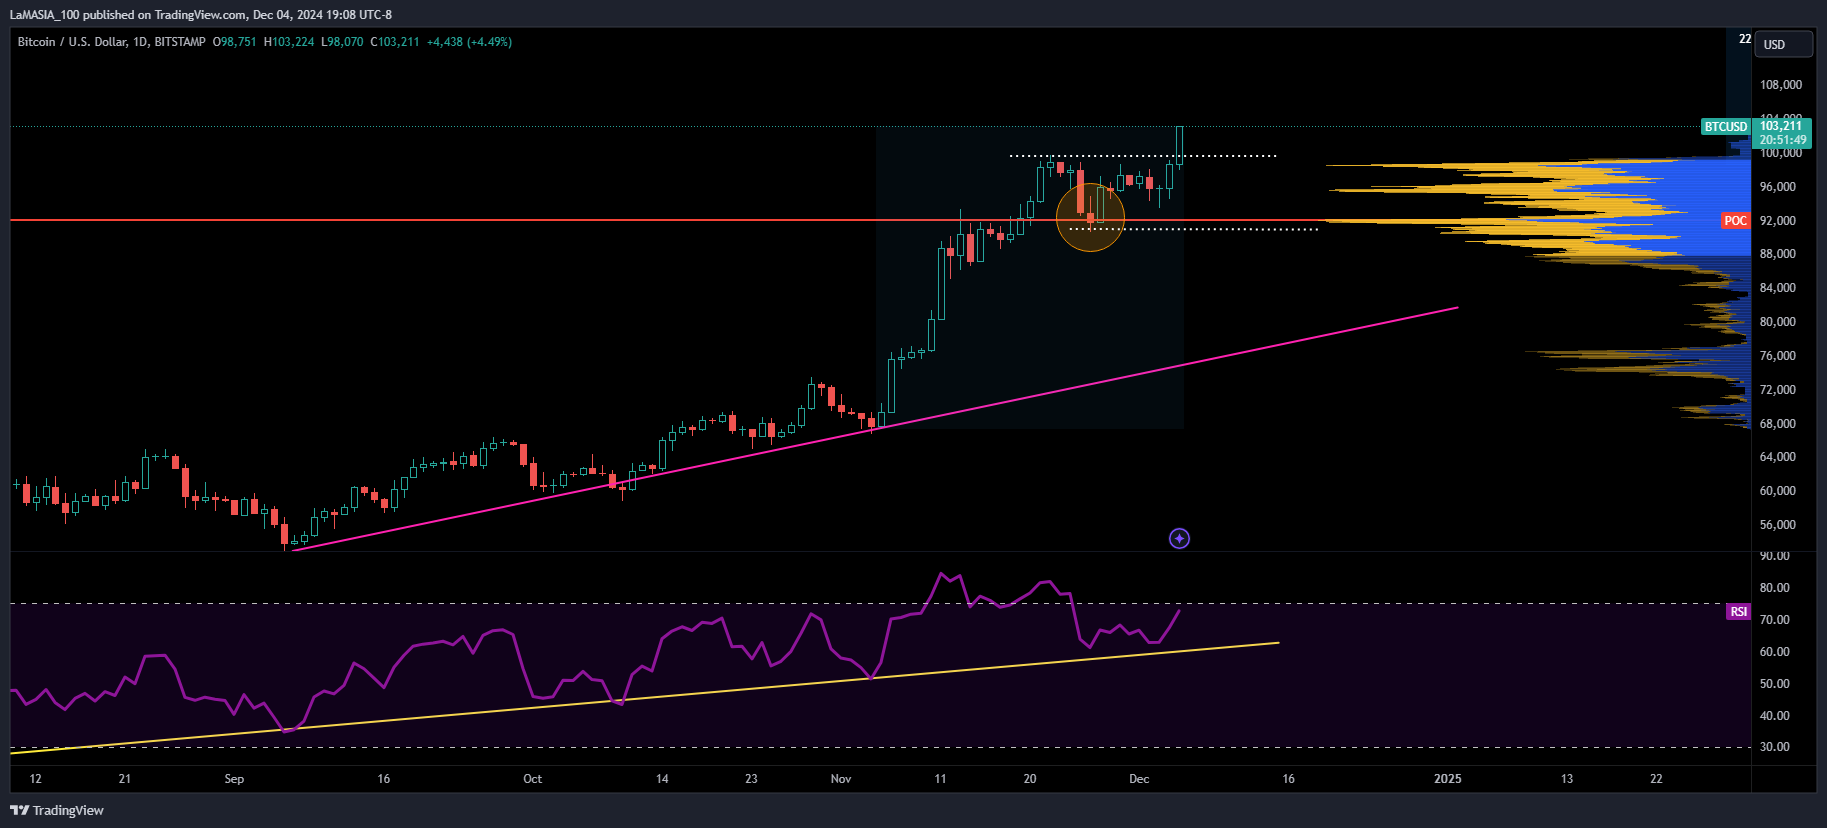Select the yellow trendline in the RSI pane
This screenshot has width=1827, height=828.
(645, 697)
